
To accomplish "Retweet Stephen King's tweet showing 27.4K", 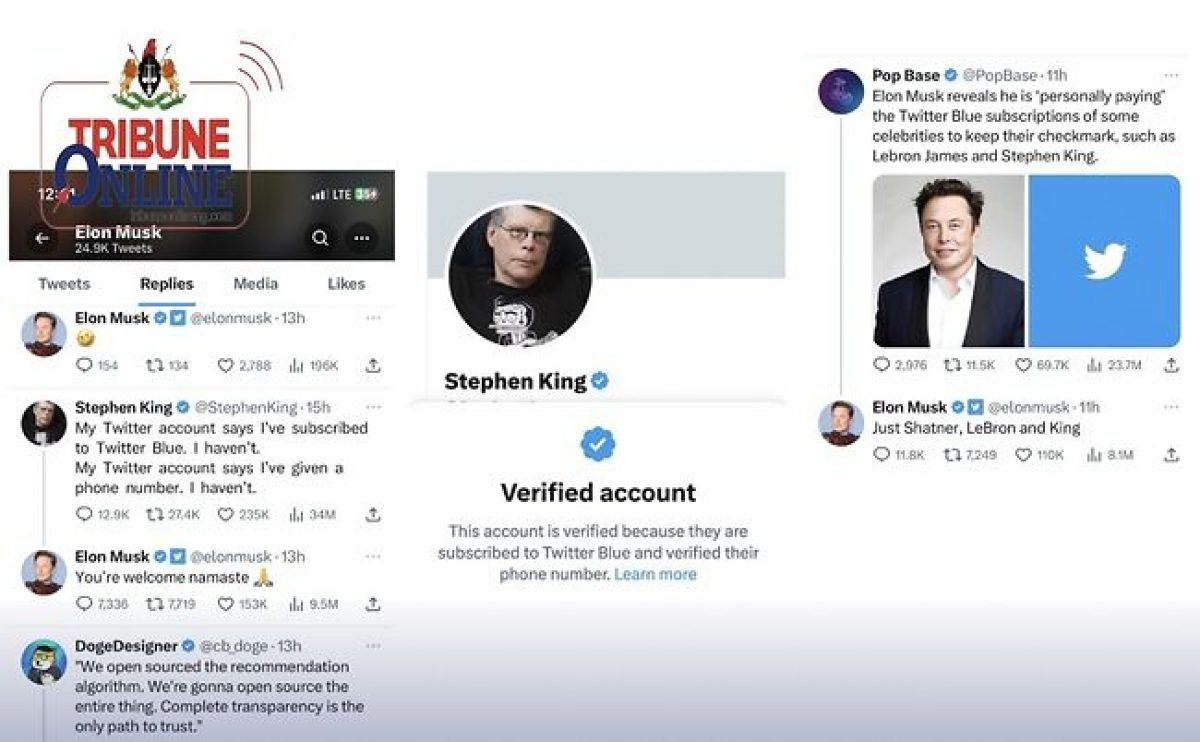I will coord(173,514).
